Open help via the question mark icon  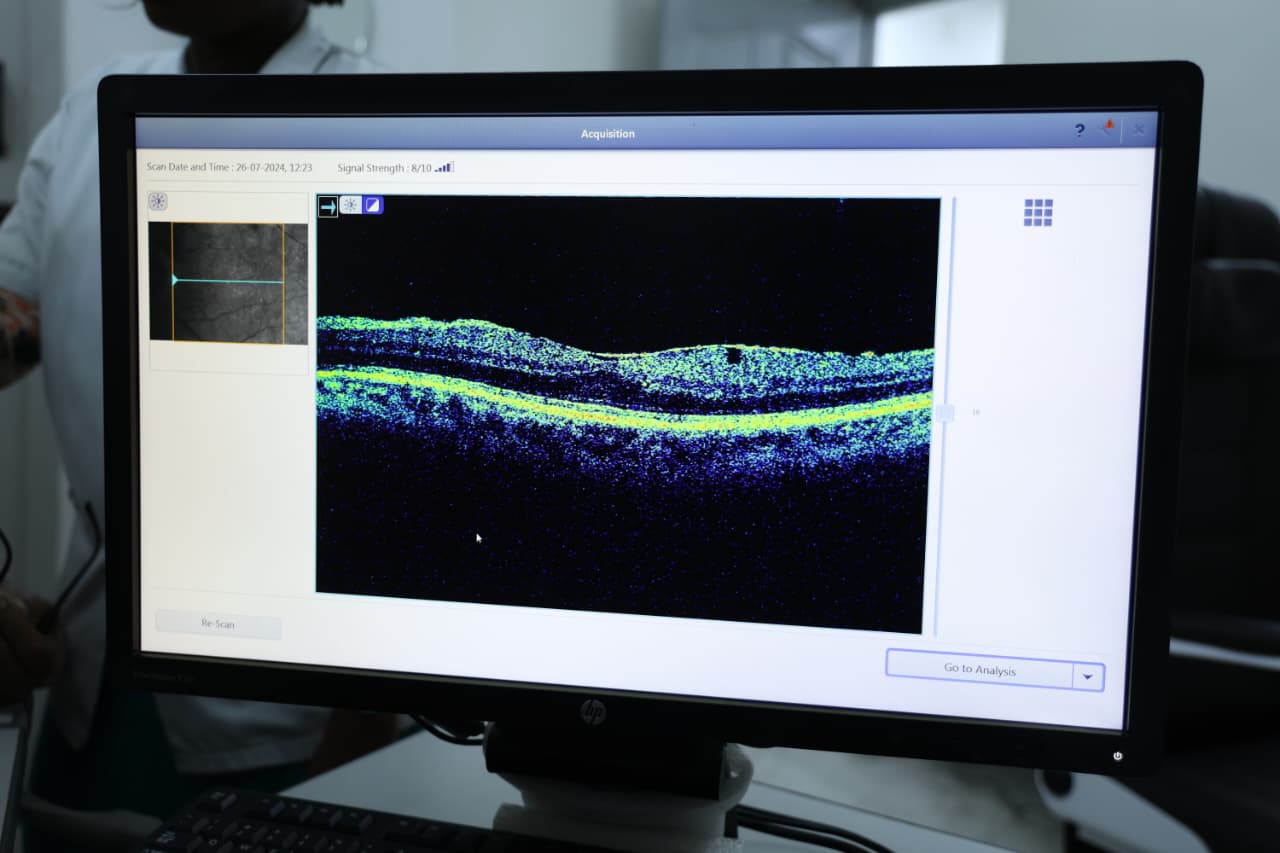pyautogui.click(x=1079, y=130)
